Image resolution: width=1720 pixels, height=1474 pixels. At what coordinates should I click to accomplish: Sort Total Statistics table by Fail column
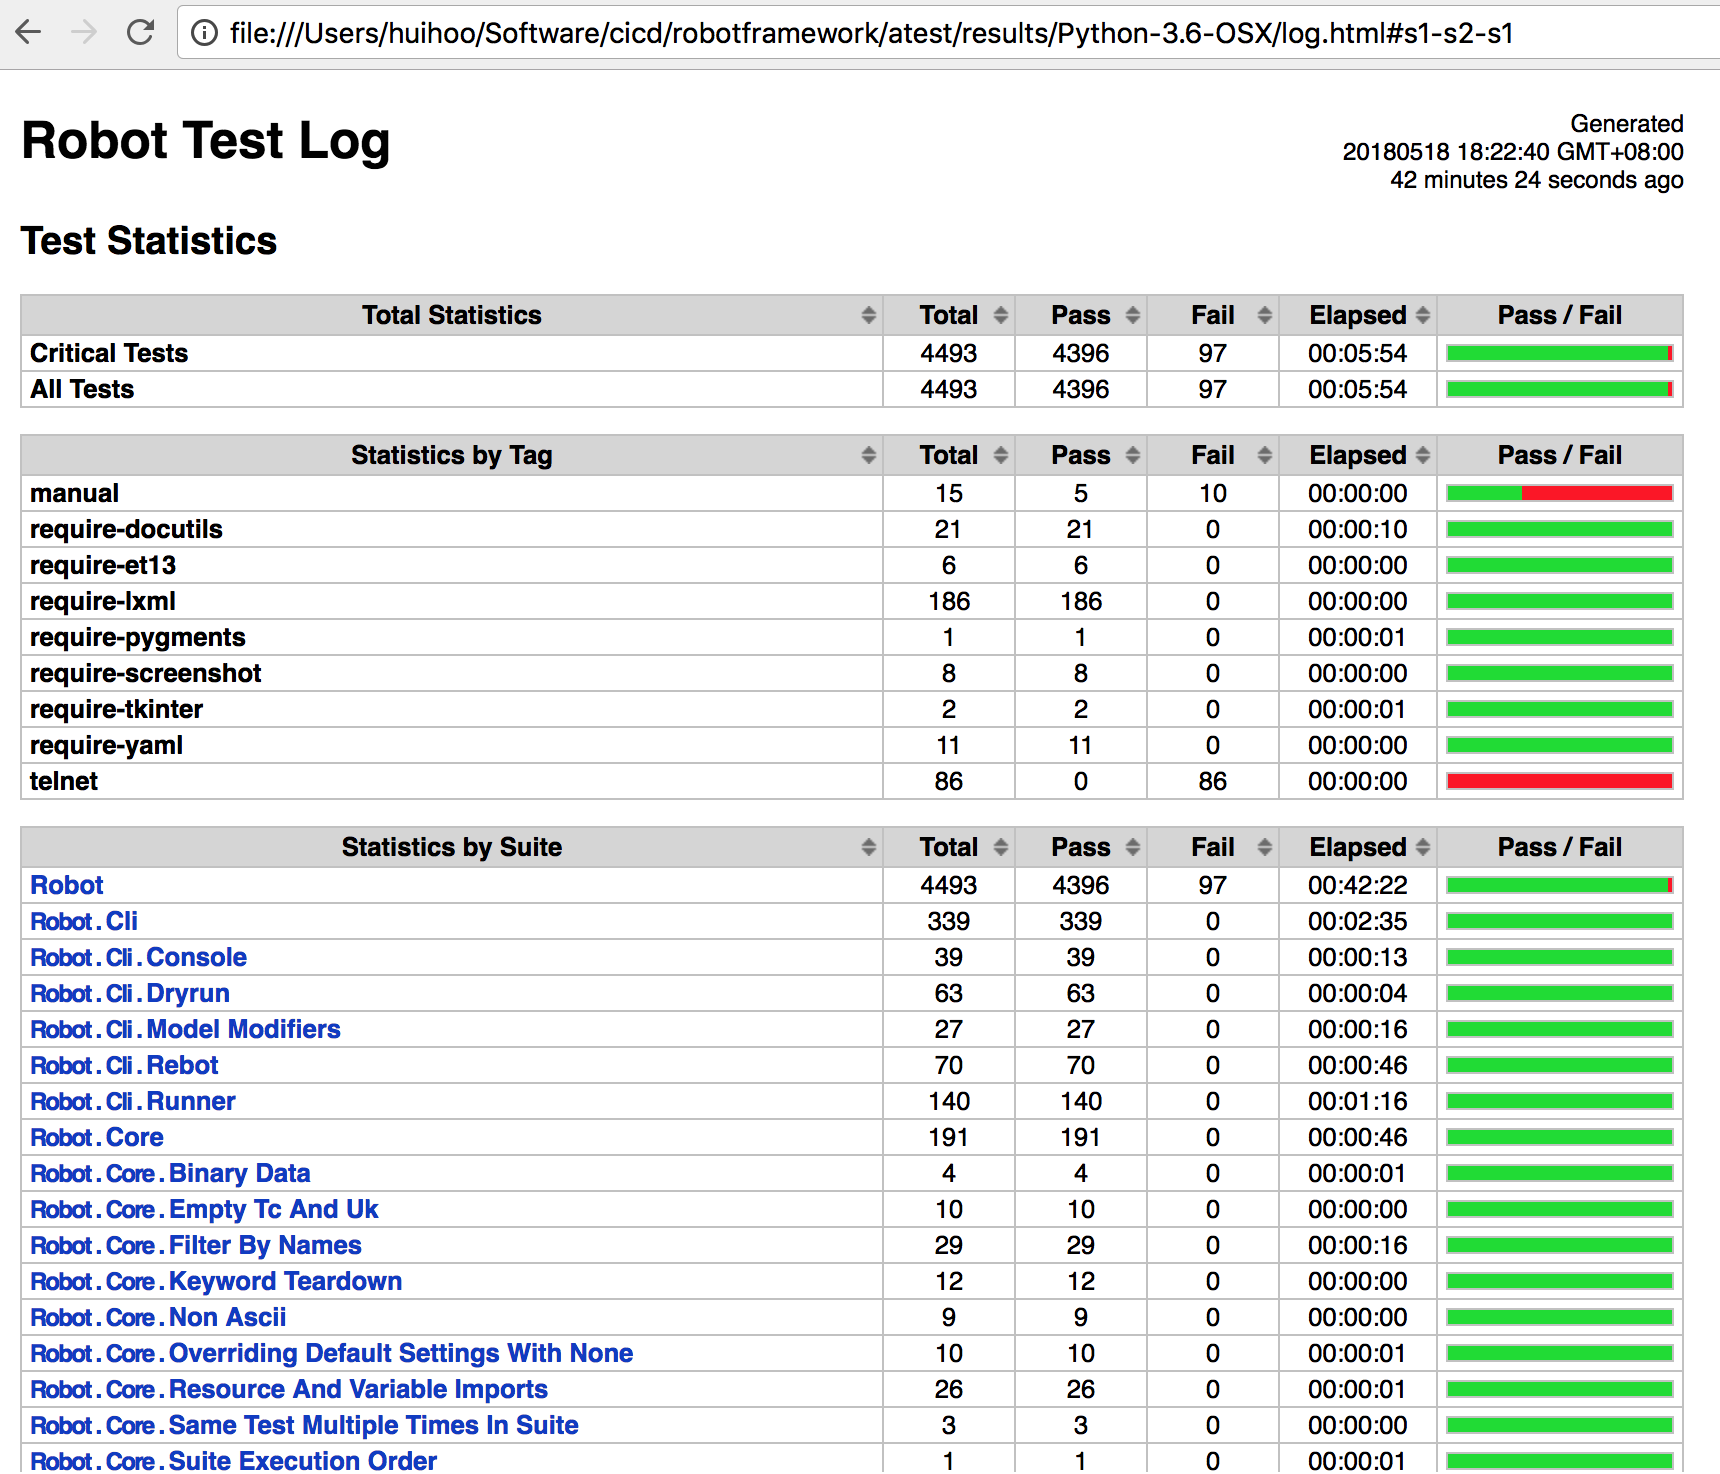click(1212, 316)
